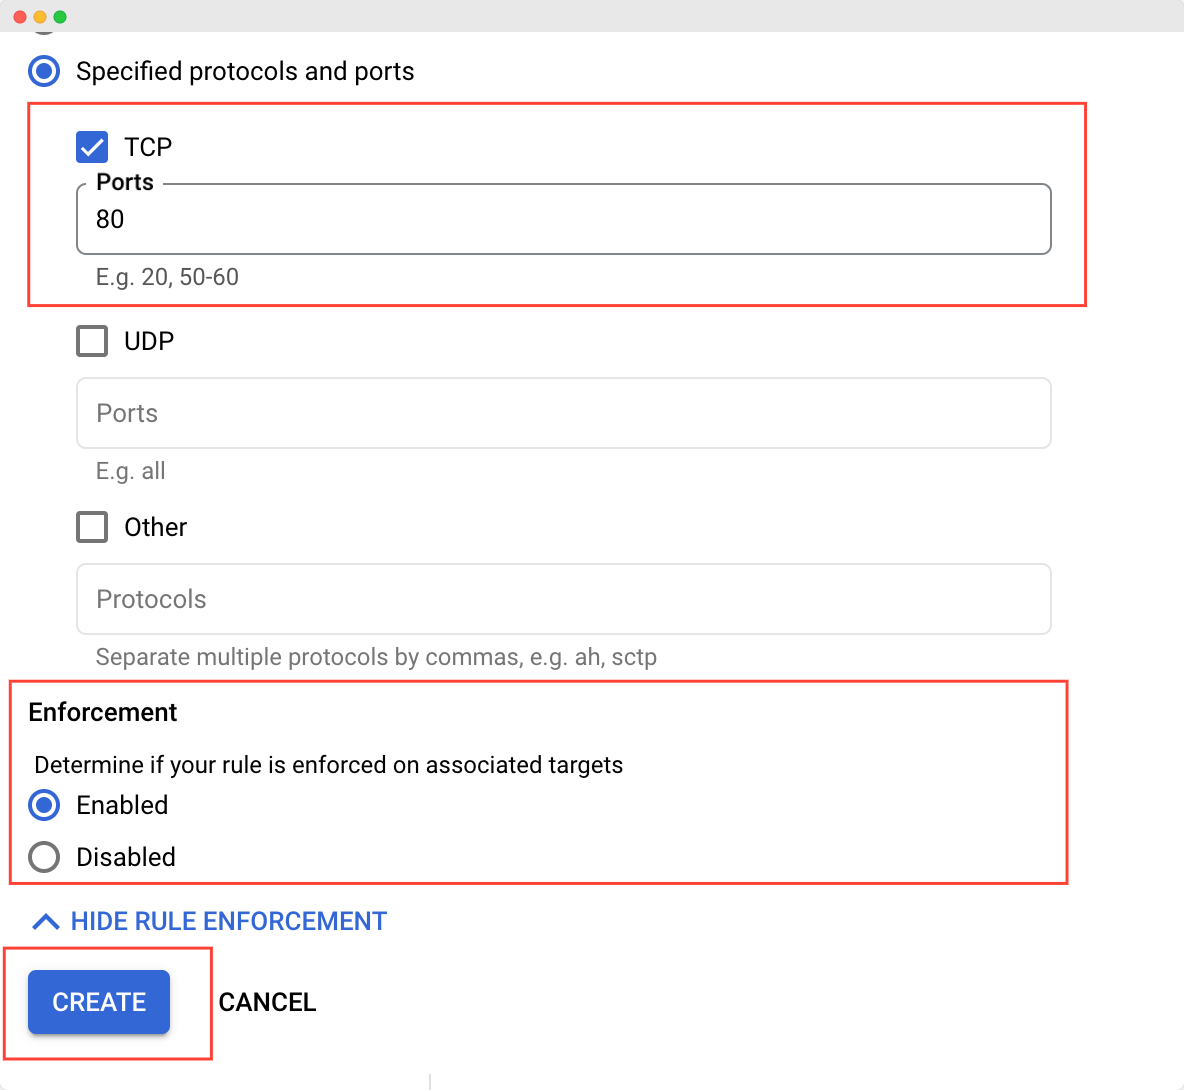Select the Specified protocols and ports radio button
Screen dimensions: 1184x1090
[44, 71]
